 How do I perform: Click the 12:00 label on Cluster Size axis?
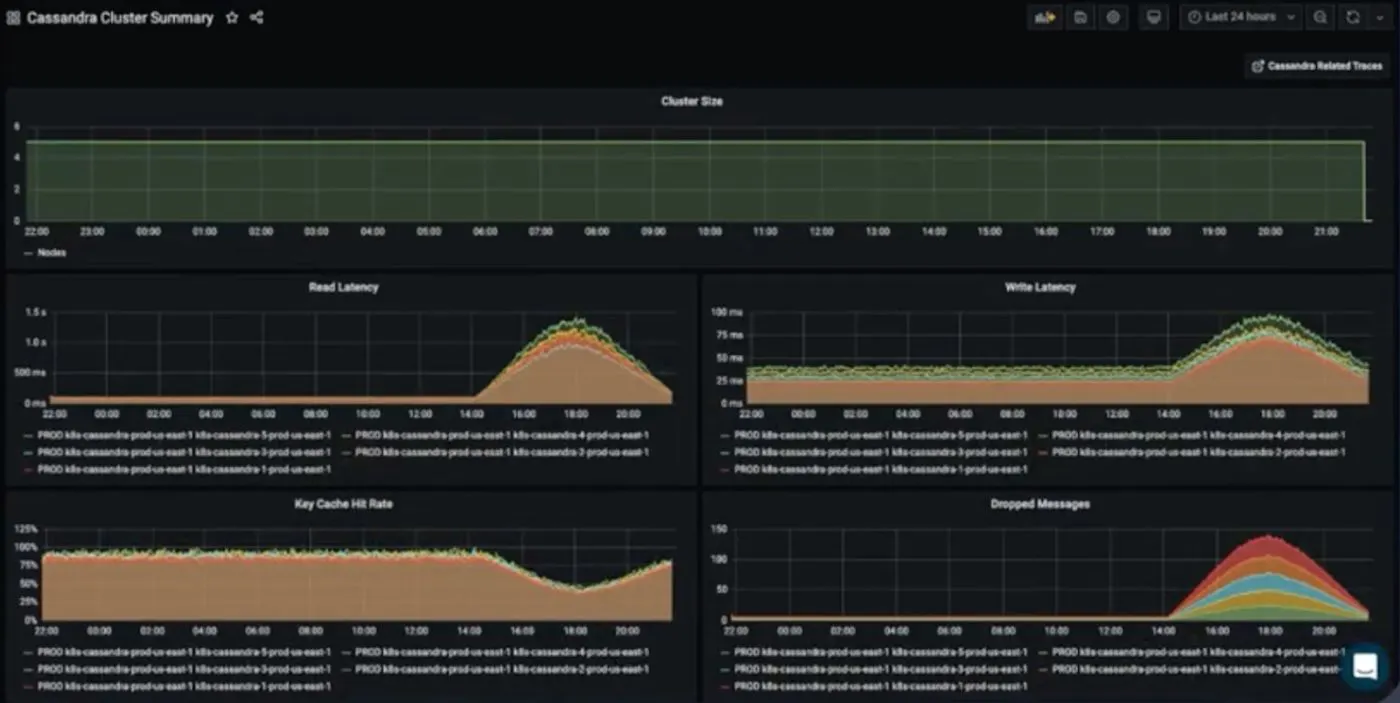point(821,231)
